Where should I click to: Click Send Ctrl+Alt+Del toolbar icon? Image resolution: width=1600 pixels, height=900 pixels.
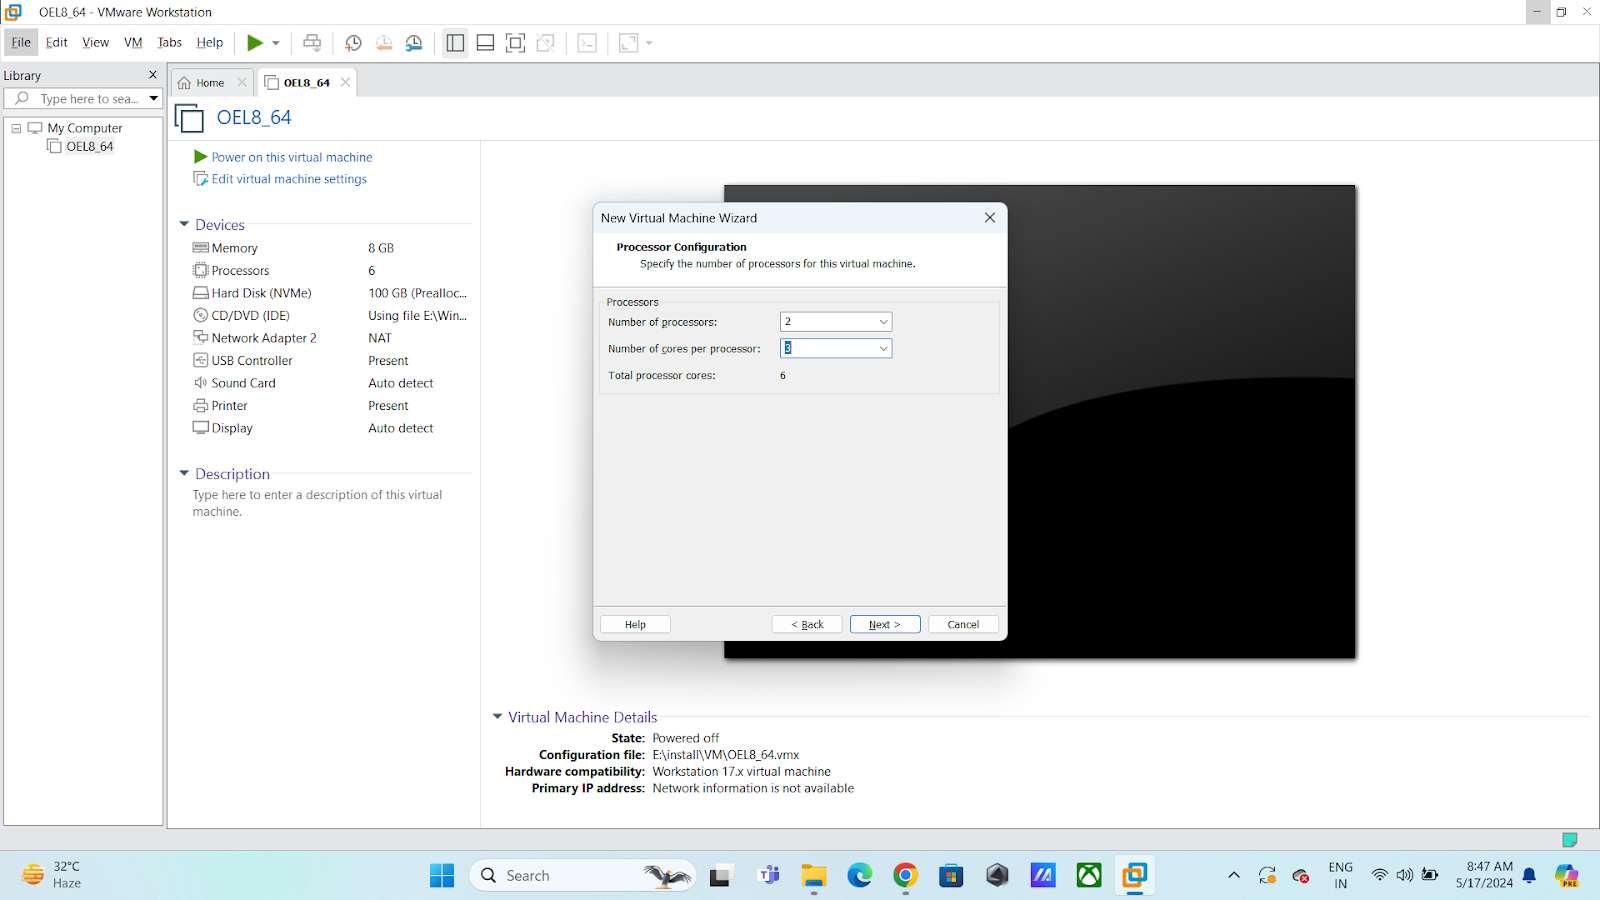point(312,43)
